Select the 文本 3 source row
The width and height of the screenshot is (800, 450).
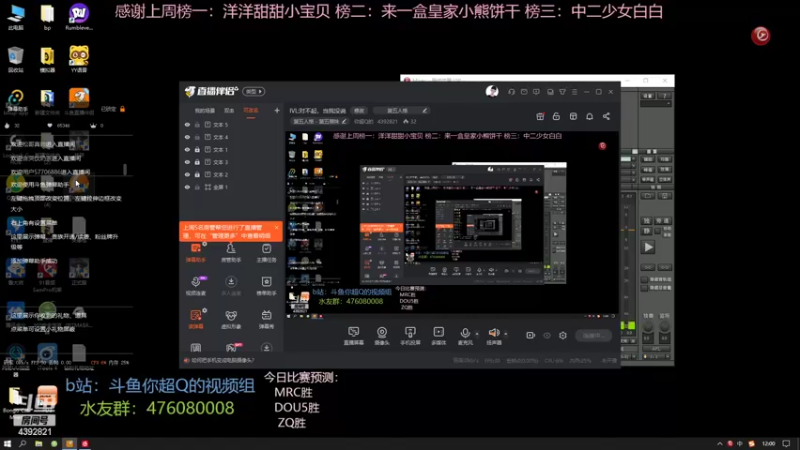pos(231,162)
